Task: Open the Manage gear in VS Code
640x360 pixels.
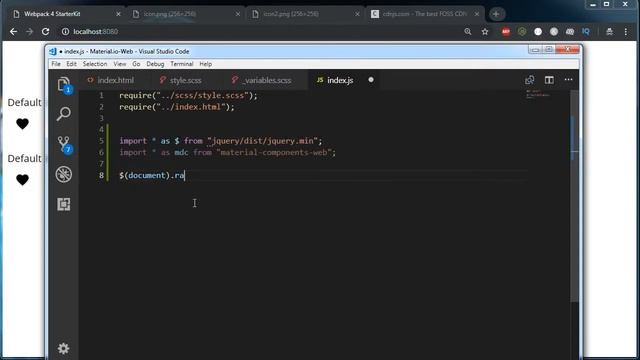Action: (63, 348)
